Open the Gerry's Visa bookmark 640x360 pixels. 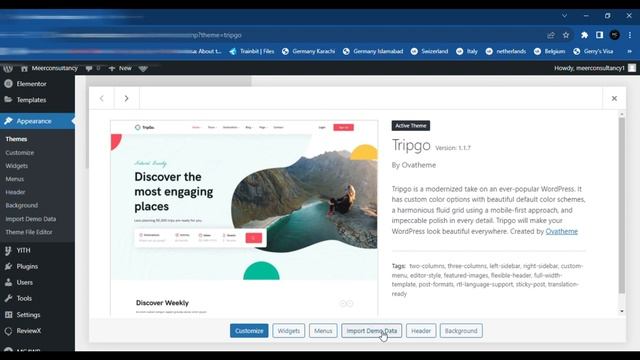(593, 51)
